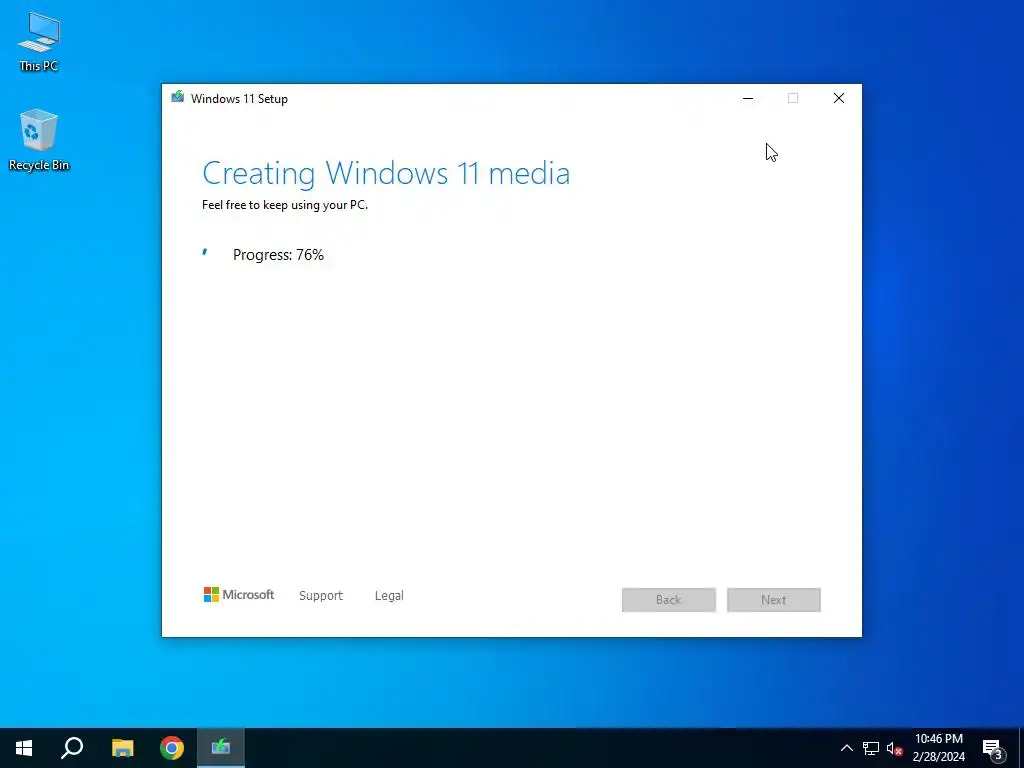
Task: Click the muted volume tray icon
Action: coord(894,748)
